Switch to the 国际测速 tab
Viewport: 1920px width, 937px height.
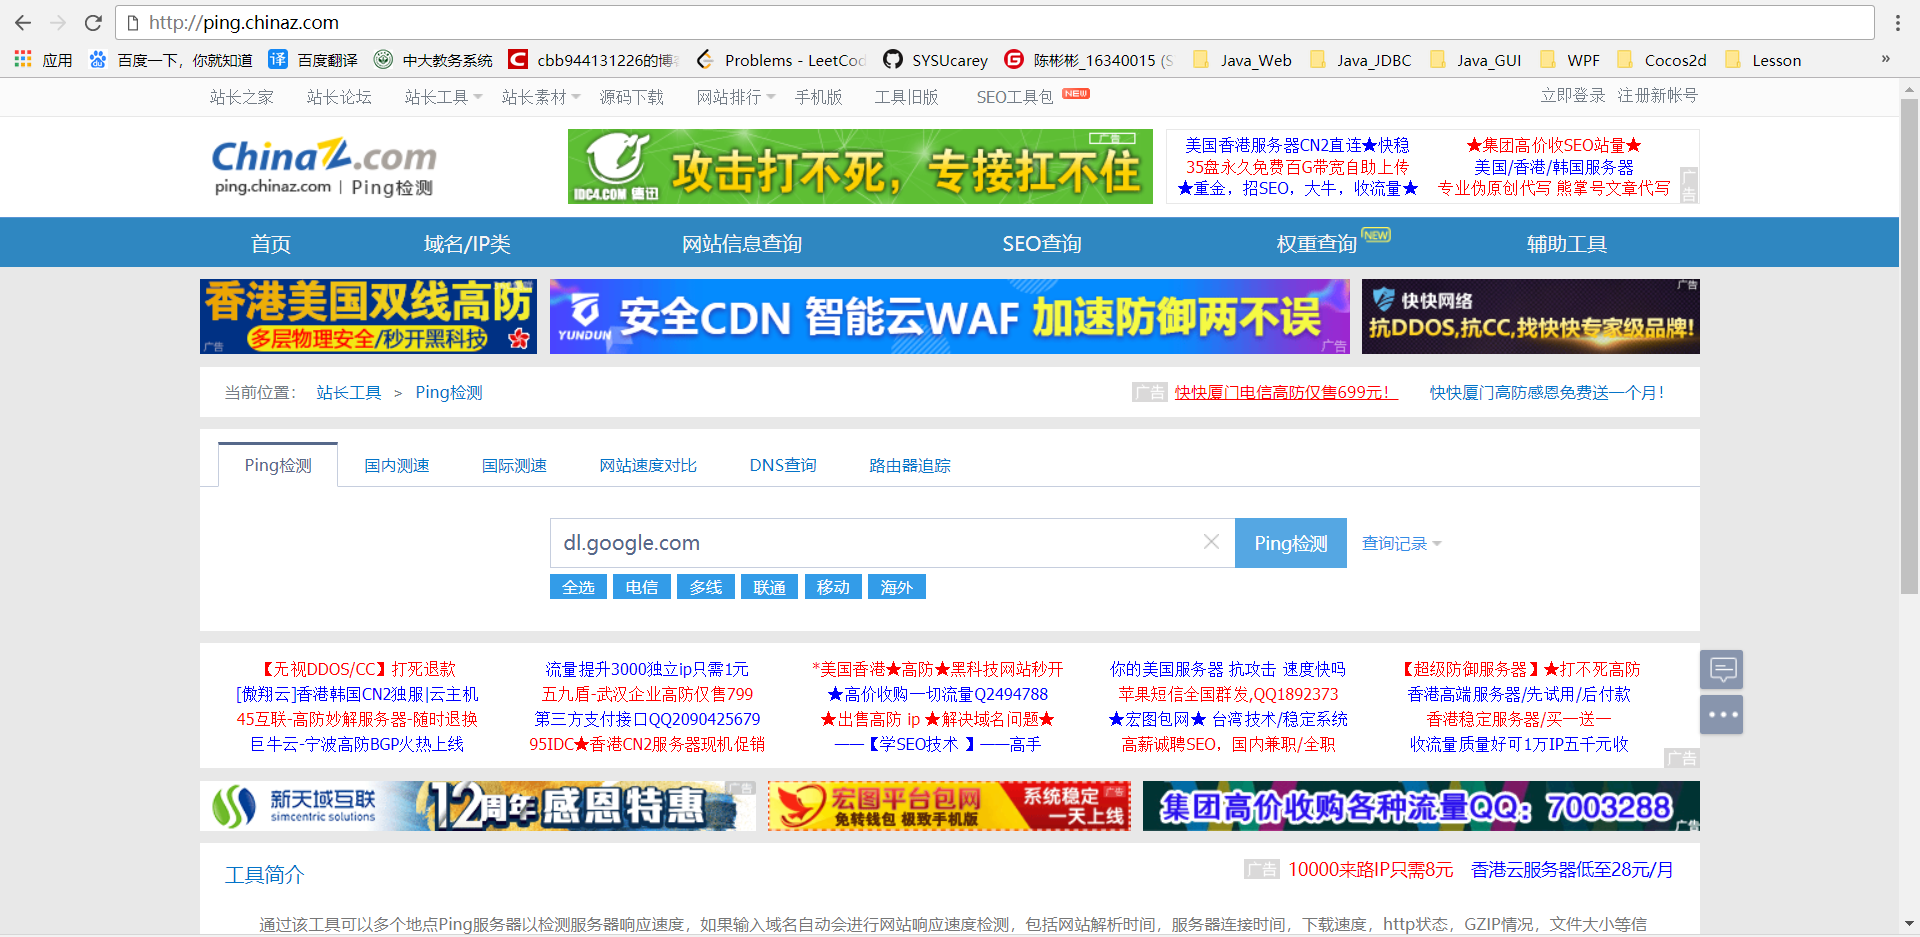coord(514,465)
